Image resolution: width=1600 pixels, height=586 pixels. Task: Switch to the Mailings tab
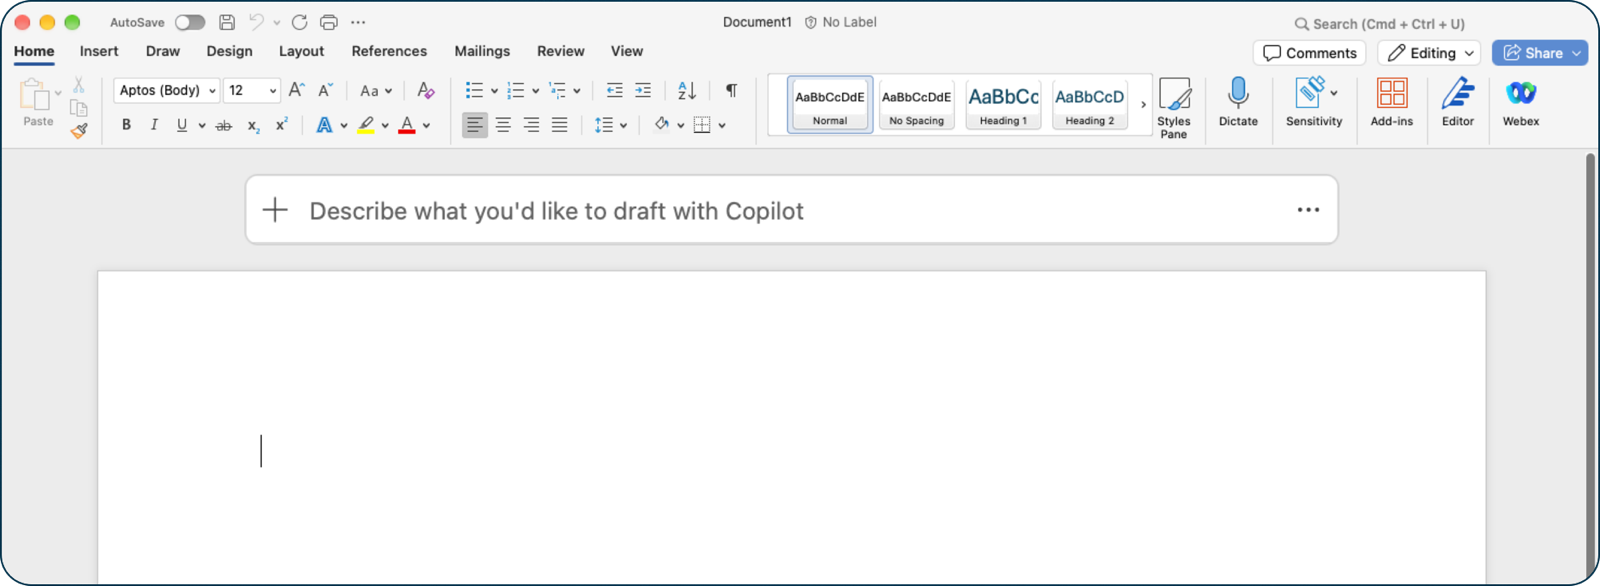tap(482, 51)
